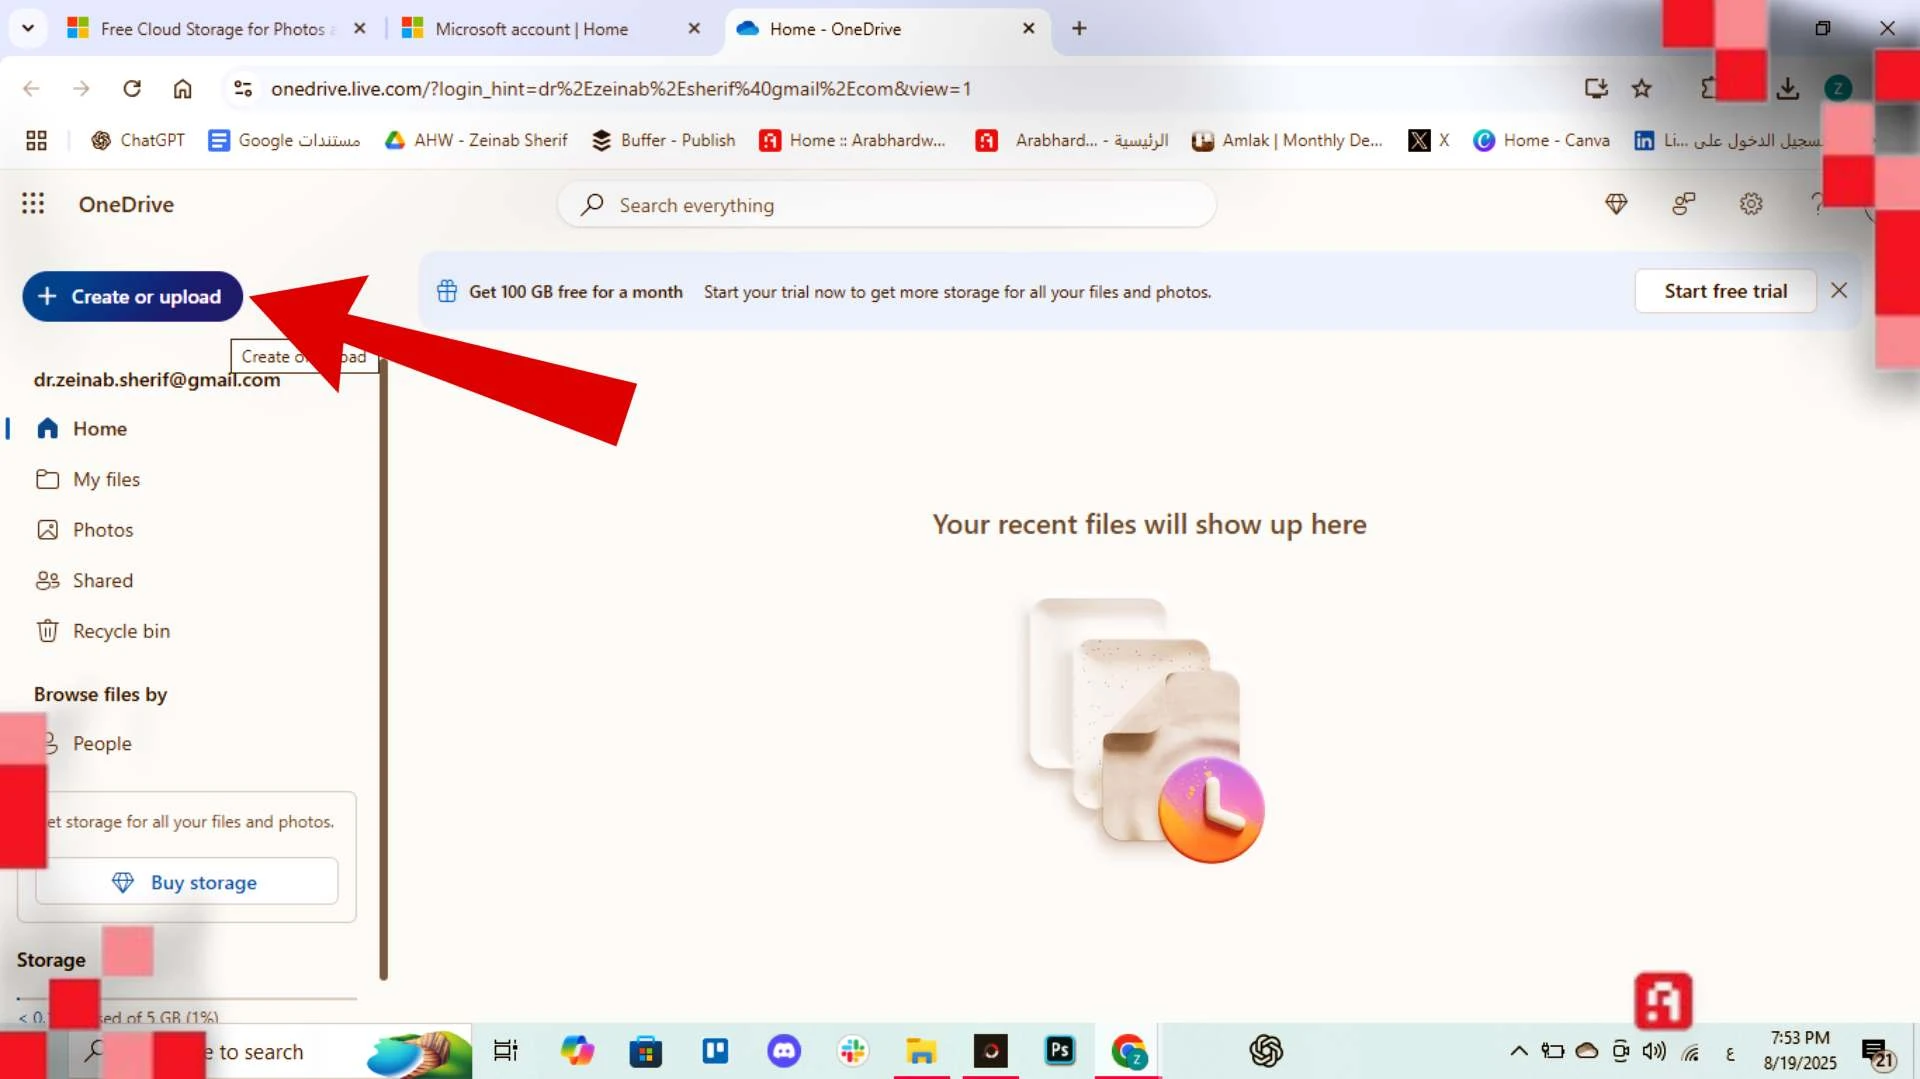The width and height of the screenshot is (1920, 1079).
Task: Click the Create or upload button
Action: [132, 297]
